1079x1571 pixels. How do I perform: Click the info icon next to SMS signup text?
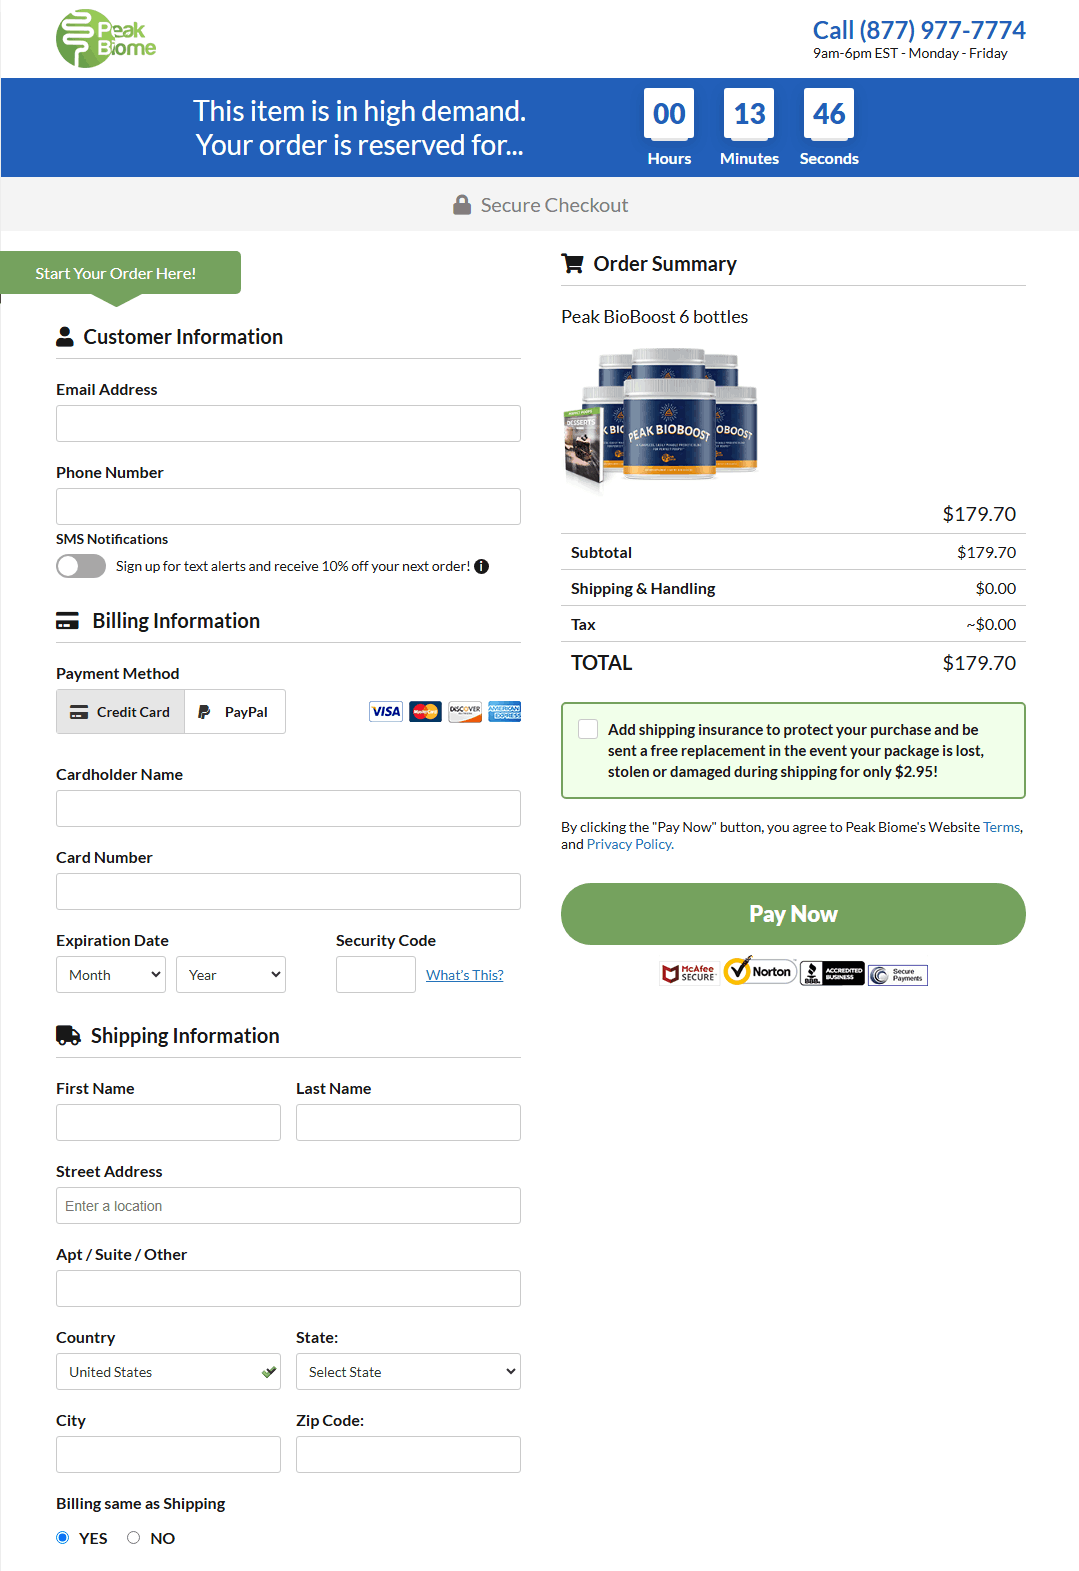click(x=481, y=566)
